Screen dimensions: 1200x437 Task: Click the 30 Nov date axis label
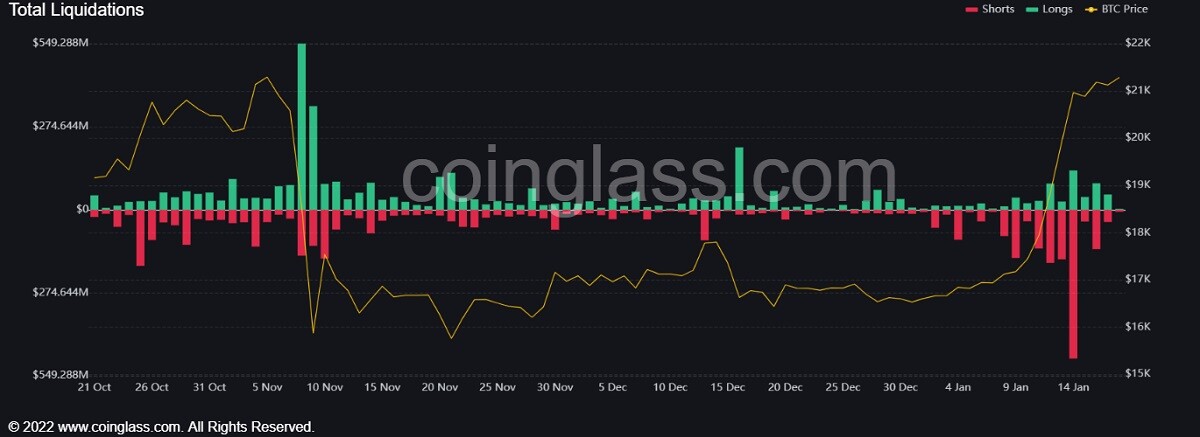point(555,387)
